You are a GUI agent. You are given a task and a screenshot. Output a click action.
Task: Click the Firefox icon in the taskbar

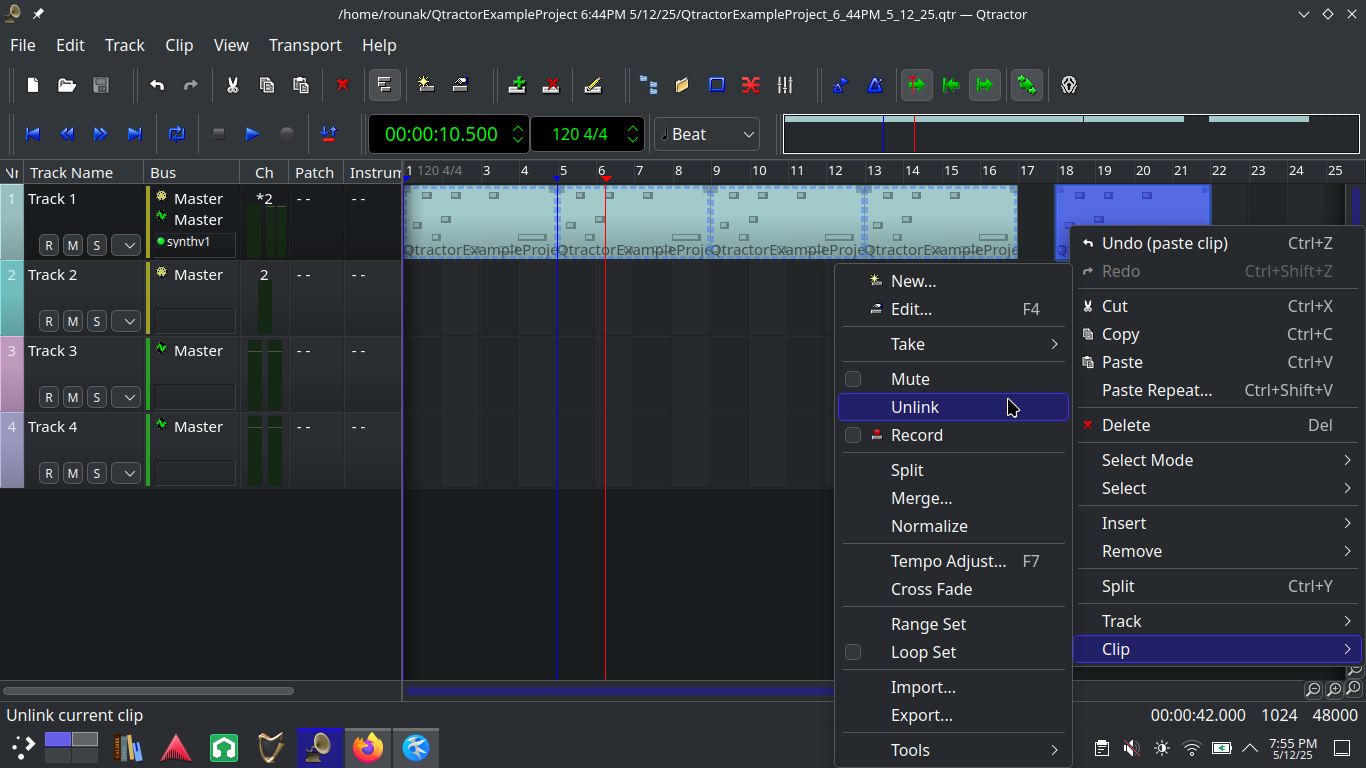click(x=368, y=747)
